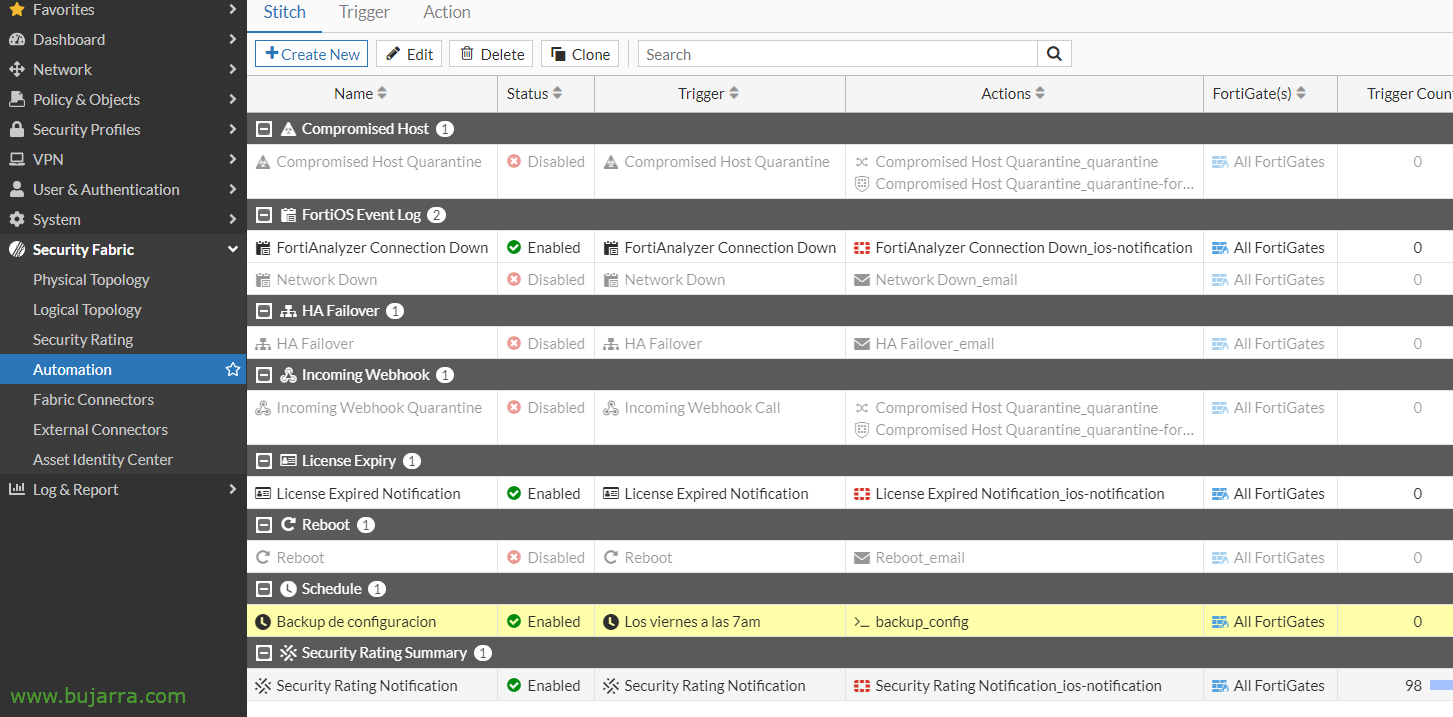The image size is (1453, 717).
Task: Click the Security Fabric sidebar icon
Action: click(16, 249)
